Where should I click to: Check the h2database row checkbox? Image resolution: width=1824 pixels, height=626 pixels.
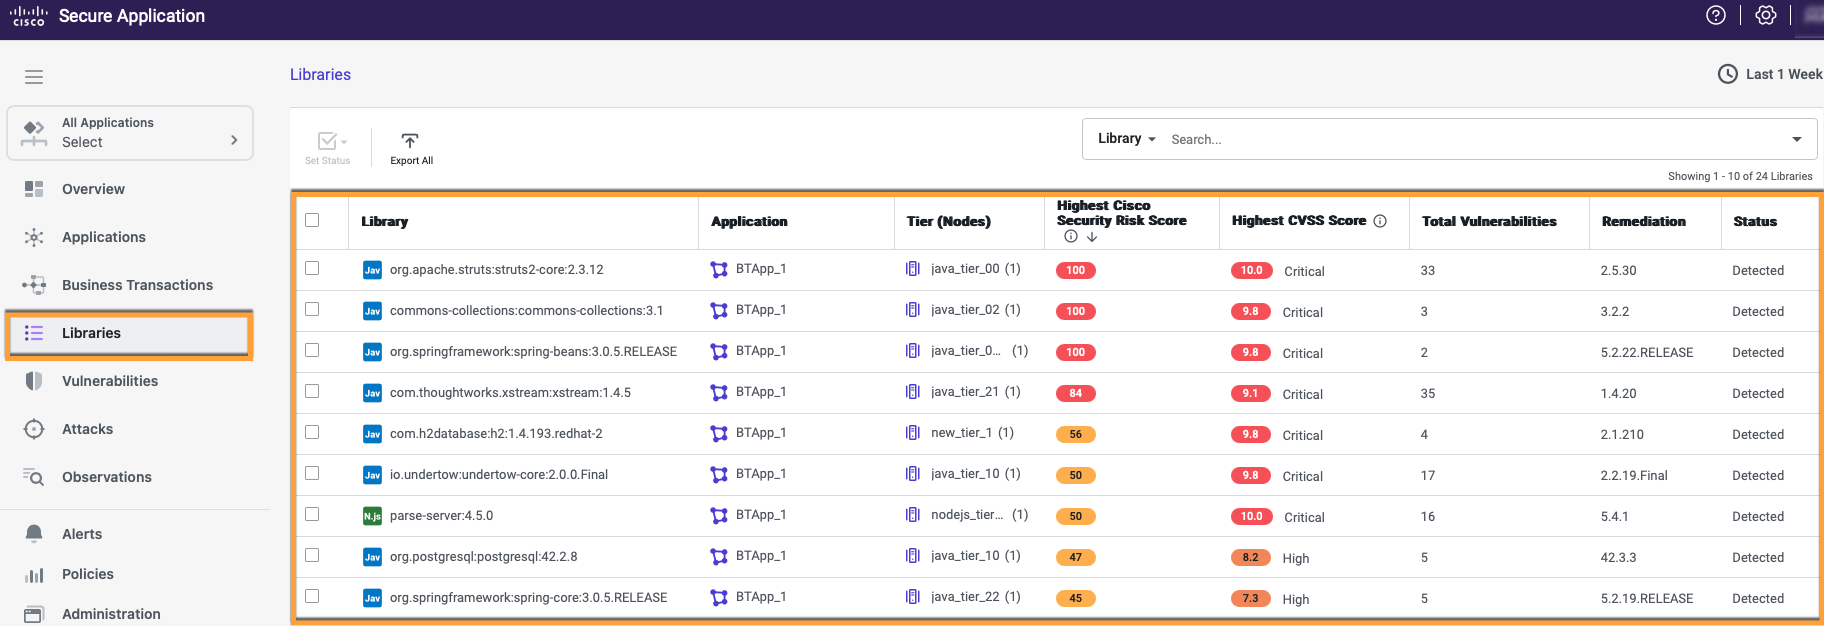coord(312,432)
